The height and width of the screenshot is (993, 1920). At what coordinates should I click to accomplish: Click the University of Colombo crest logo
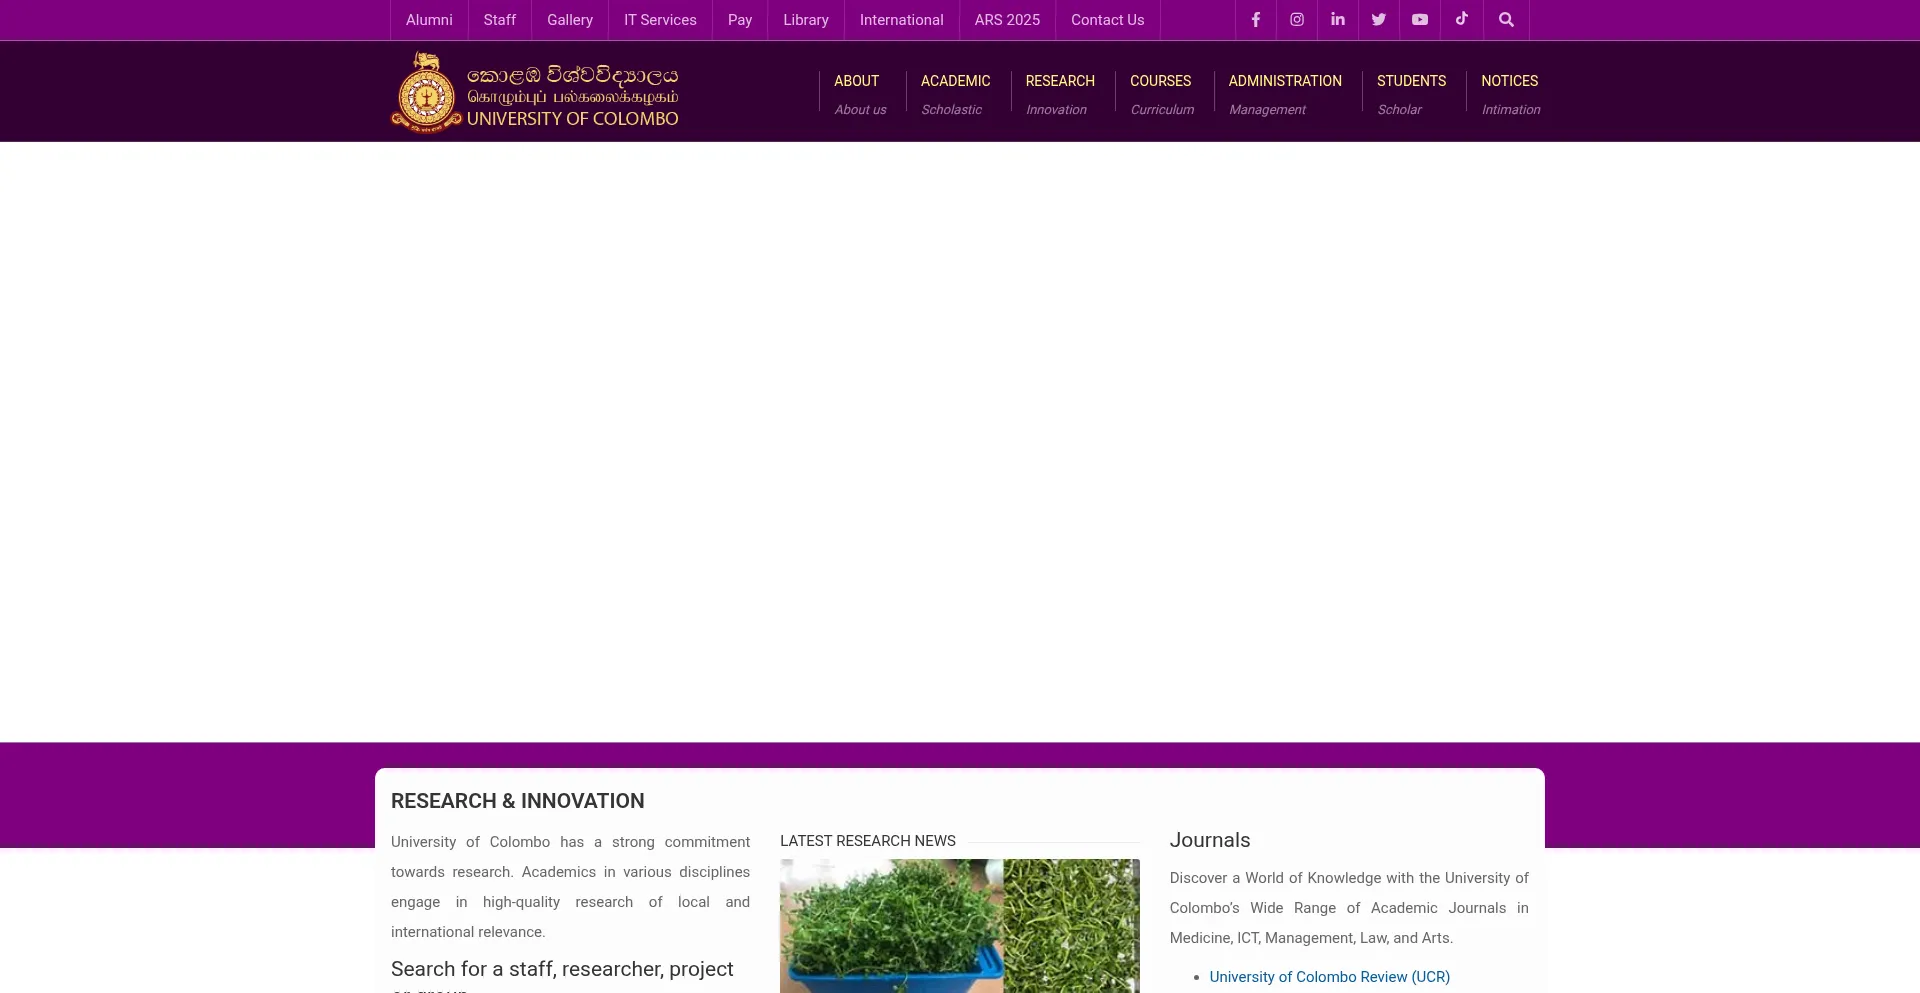pyautogui.click(x=427, y=93)
